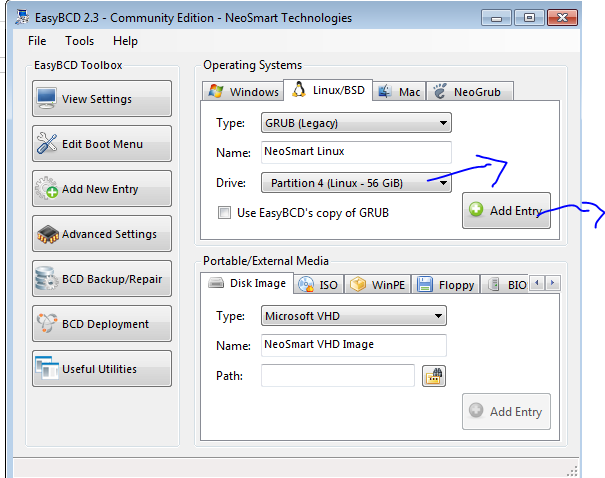Click the empty Path input field
The width and height of the screenshot is (605, 478).
click(x=338, y=375)
